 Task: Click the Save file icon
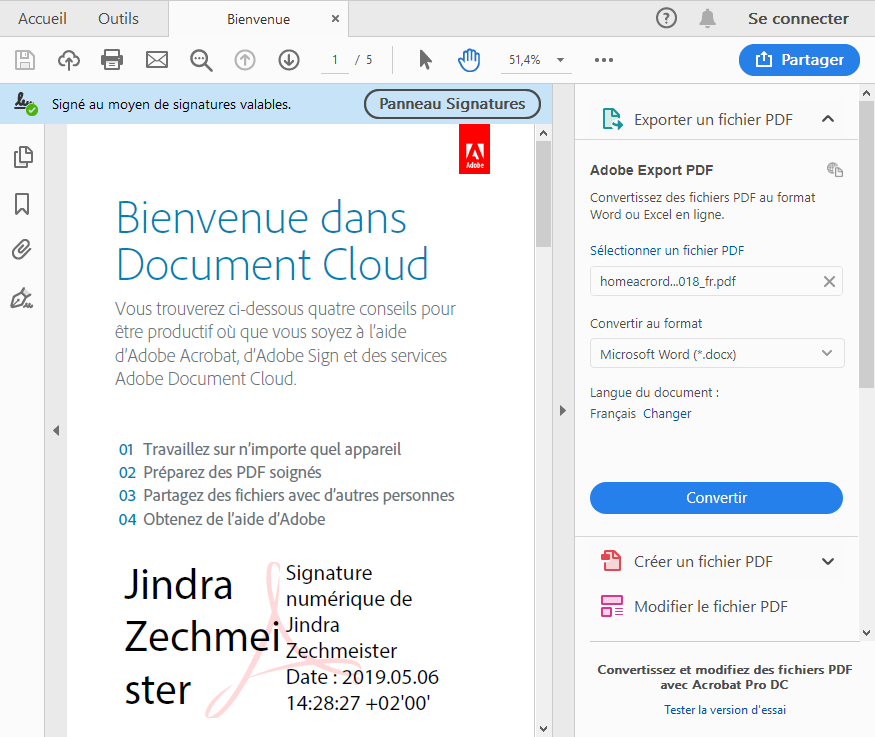click(25, 60)
